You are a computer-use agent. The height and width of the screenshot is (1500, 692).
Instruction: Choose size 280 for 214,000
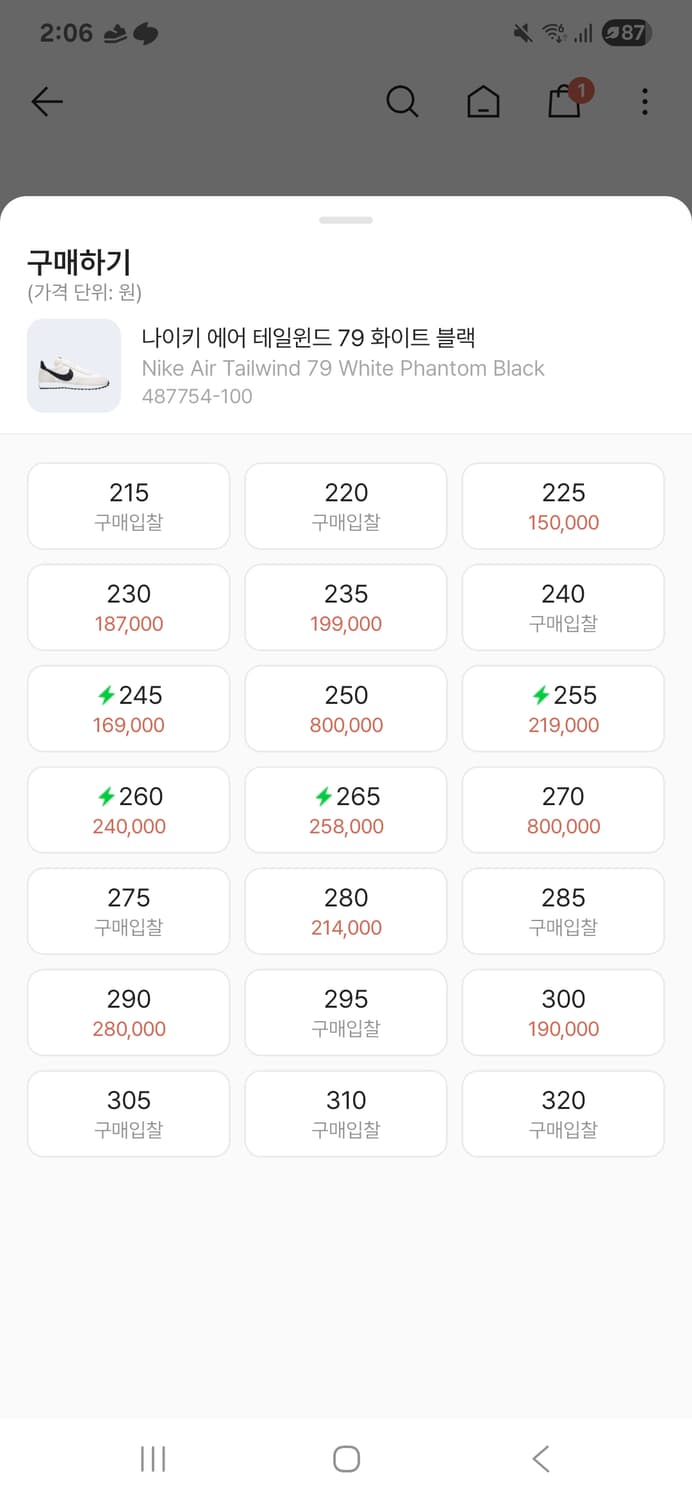tap(346, 910)
